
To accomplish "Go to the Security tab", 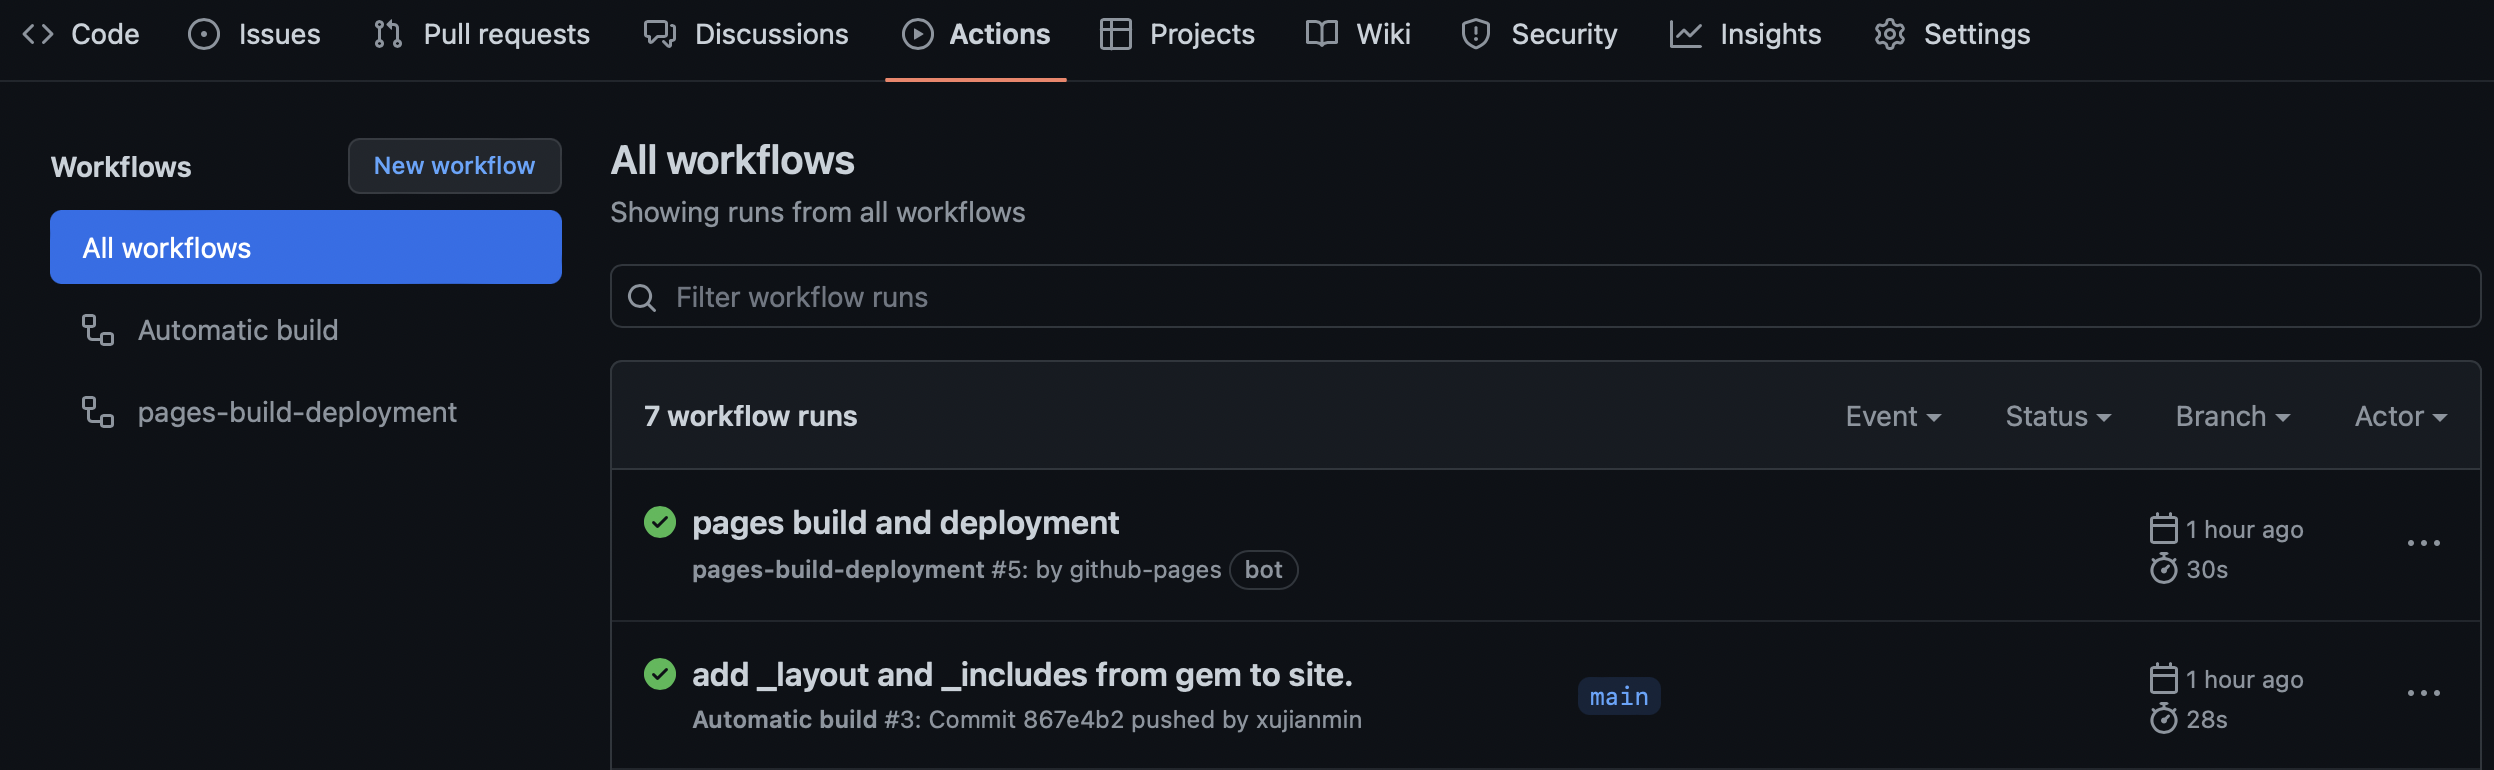I will tap(1539, 34).
